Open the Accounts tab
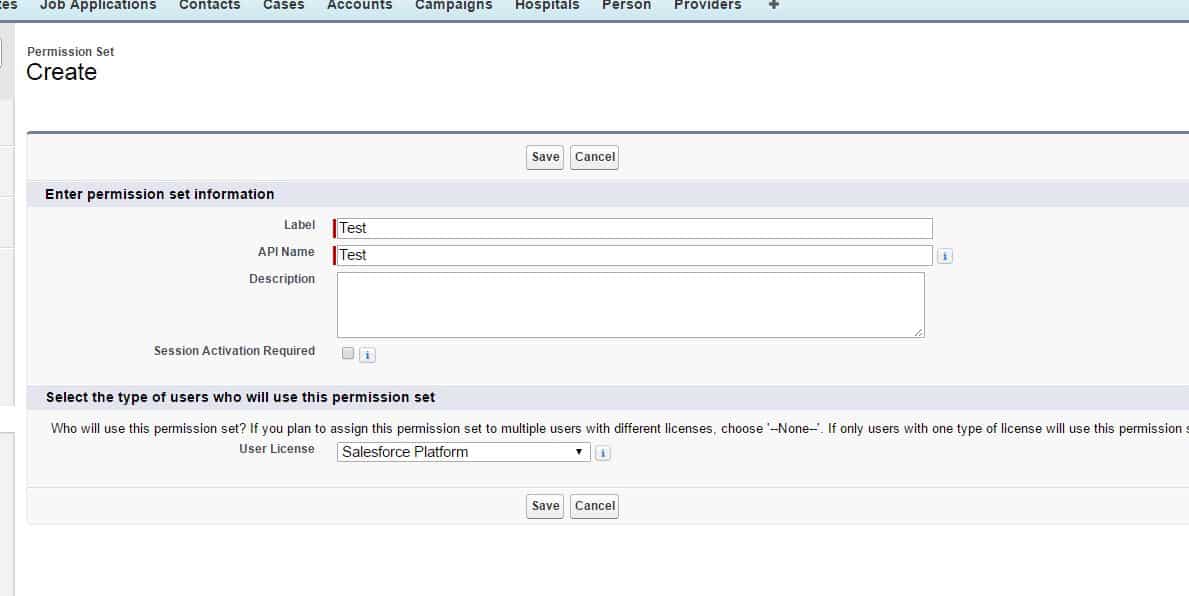Viewport: 1189px width, 596px height. [x=359, y=6]
